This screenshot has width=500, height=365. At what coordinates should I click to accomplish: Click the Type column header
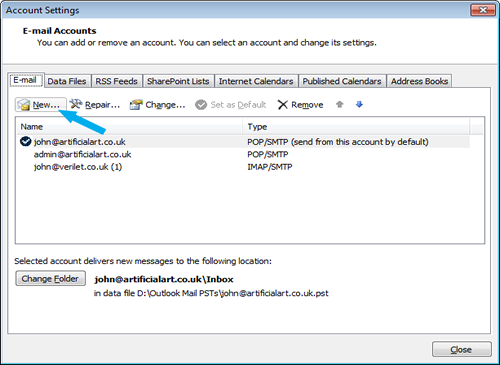pos(357,127)
